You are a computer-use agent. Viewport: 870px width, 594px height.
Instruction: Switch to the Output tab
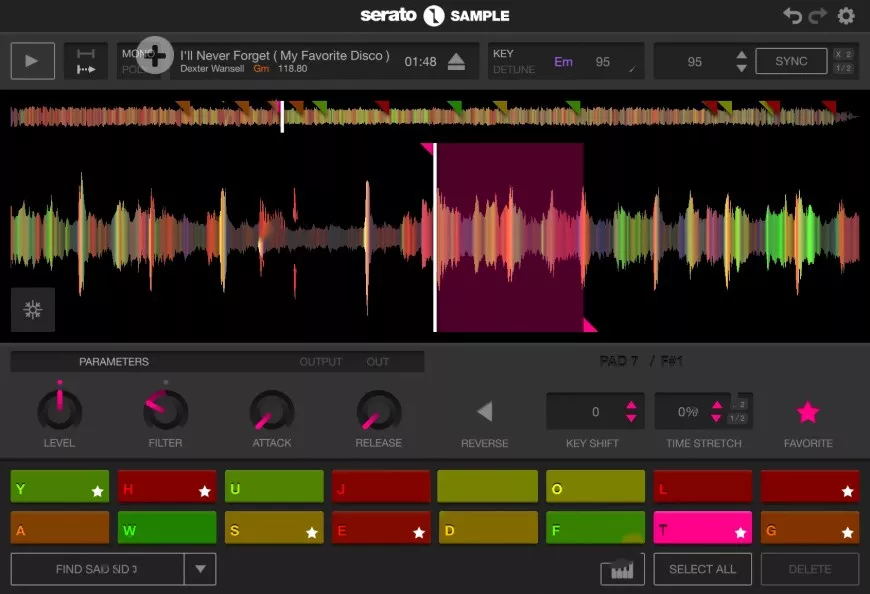click(x=321, y=361)
